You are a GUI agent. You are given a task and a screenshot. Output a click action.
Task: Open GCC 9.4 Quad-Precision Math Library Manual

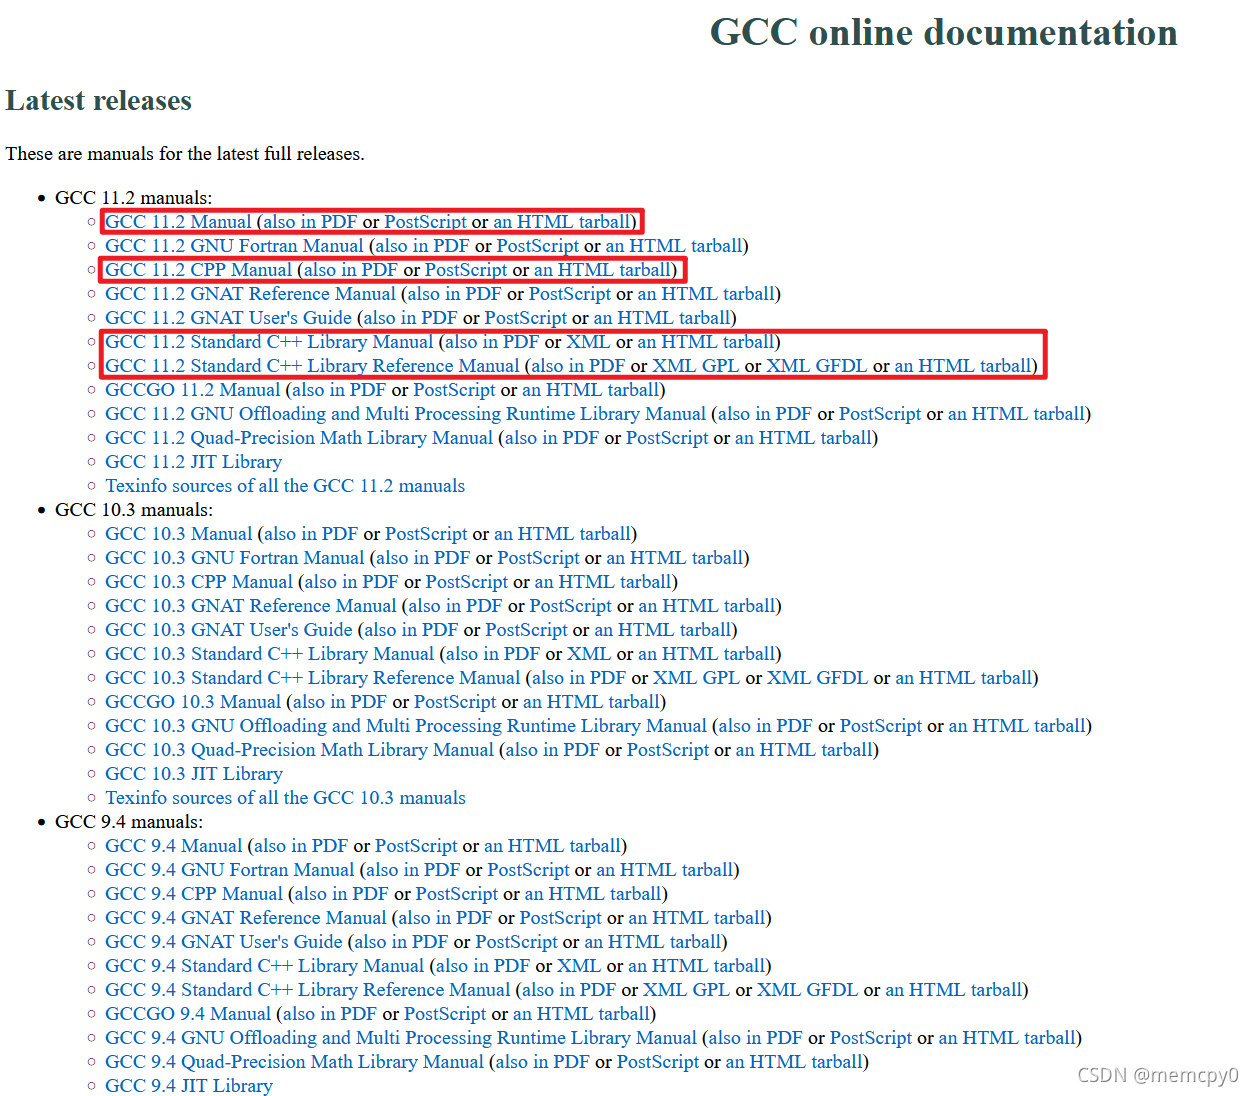click(294, 1062)
